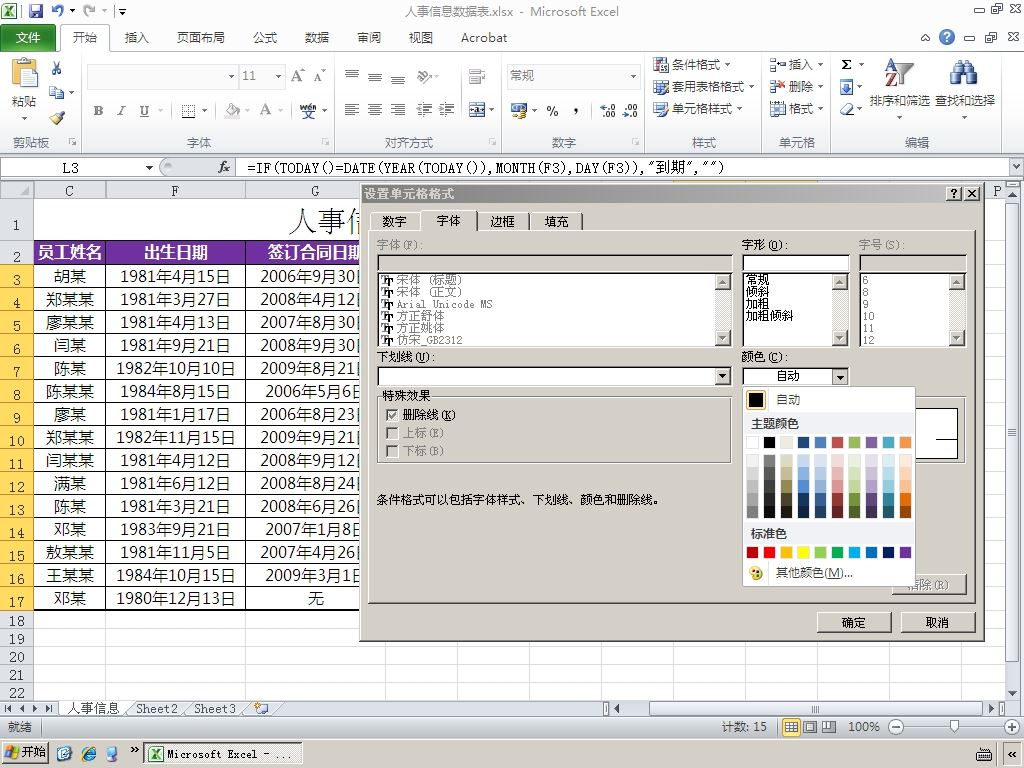Click the Page Layout view status bar icon
The height and width of the screenshot is (768, 1024).
point(810,727)
